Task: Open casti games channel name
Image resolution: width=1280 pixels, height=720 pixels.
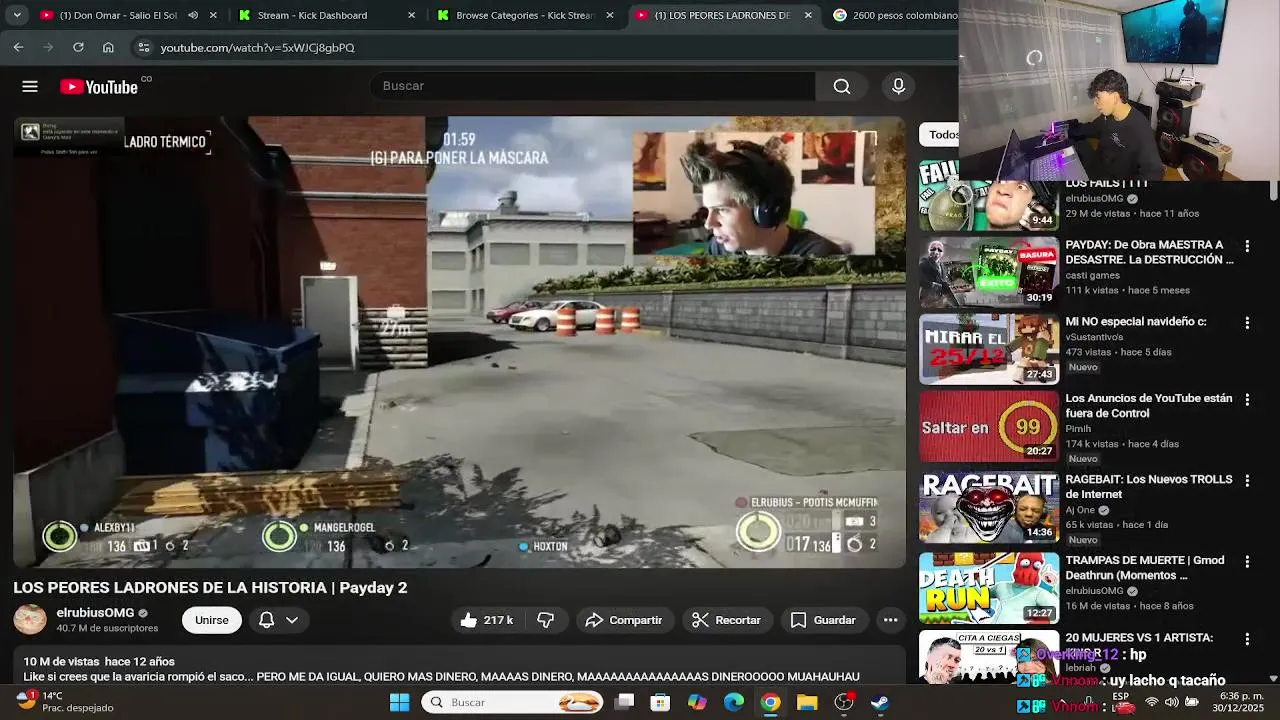Action: tap(1092, 275)
